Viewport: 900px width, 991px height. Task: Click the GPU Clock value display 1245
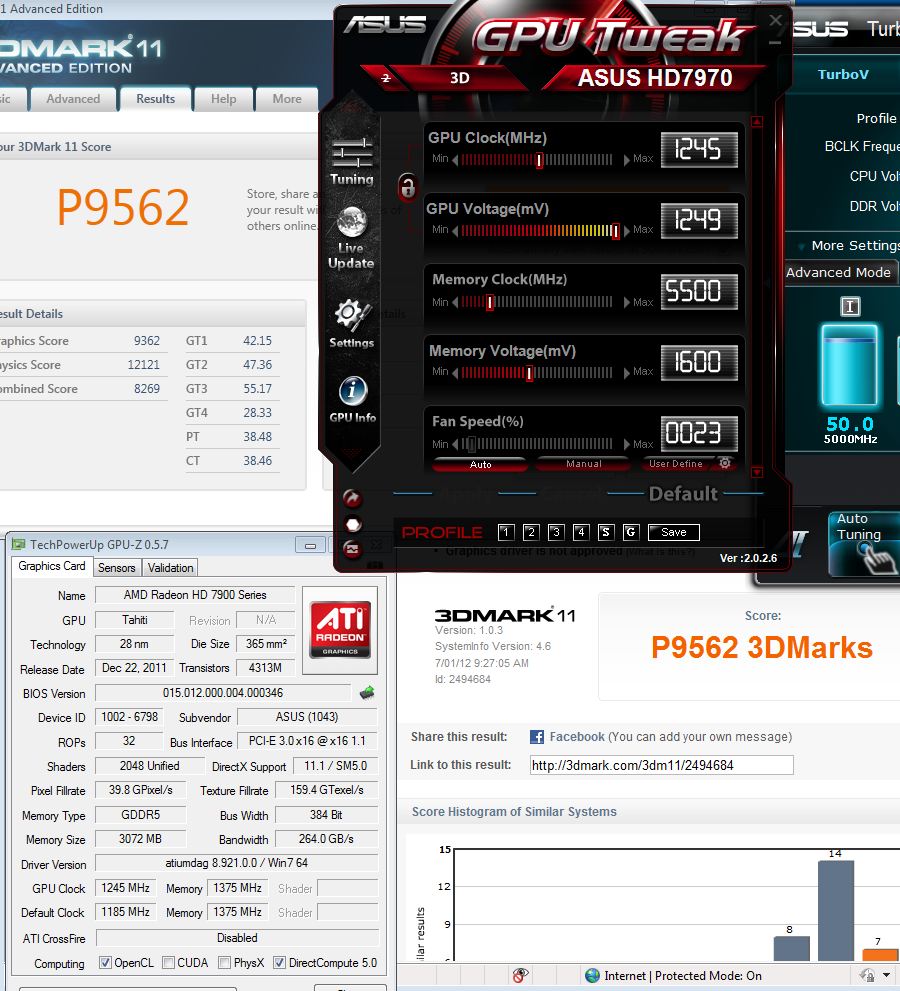point(699,150)
